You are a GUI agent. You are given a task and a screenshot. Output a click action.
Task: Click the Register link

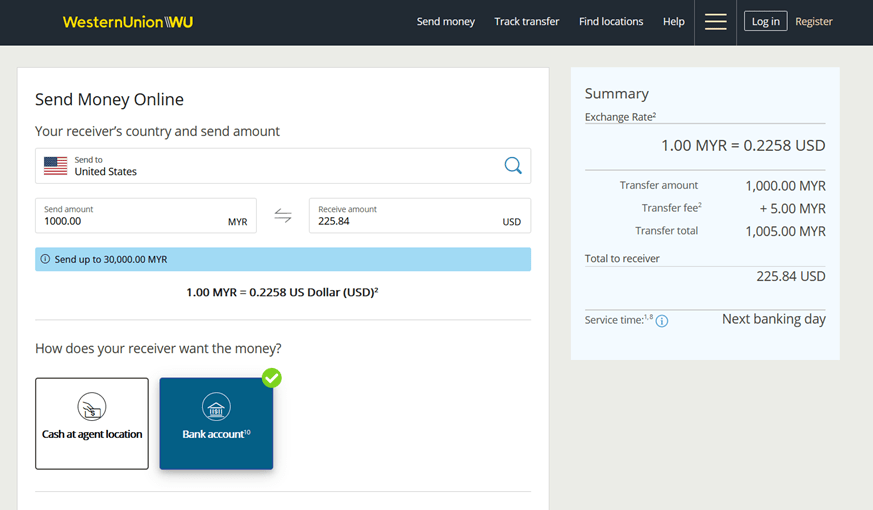(813, 22)
